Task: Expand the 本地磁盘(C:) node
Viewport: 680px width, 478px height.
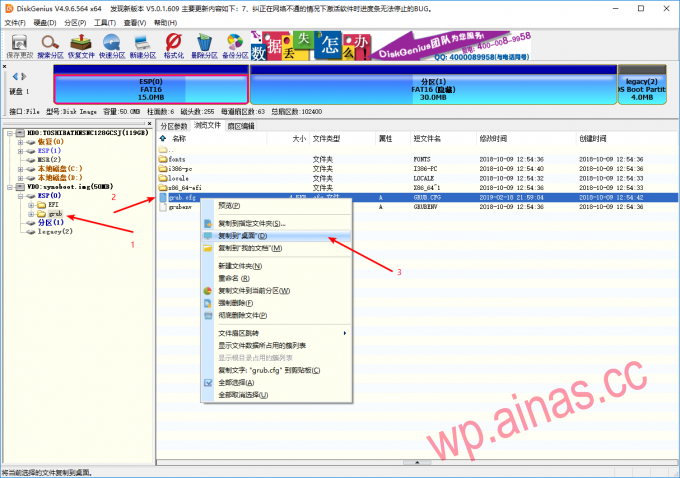Action: click(20, 169)
